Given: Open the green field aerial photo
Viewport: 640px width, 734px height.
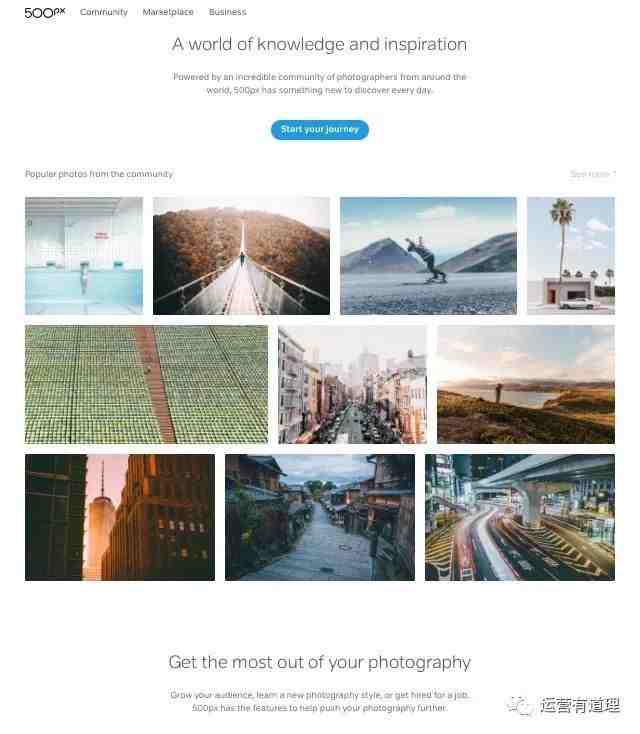Looking at the screenshot, I should point(147,384).
